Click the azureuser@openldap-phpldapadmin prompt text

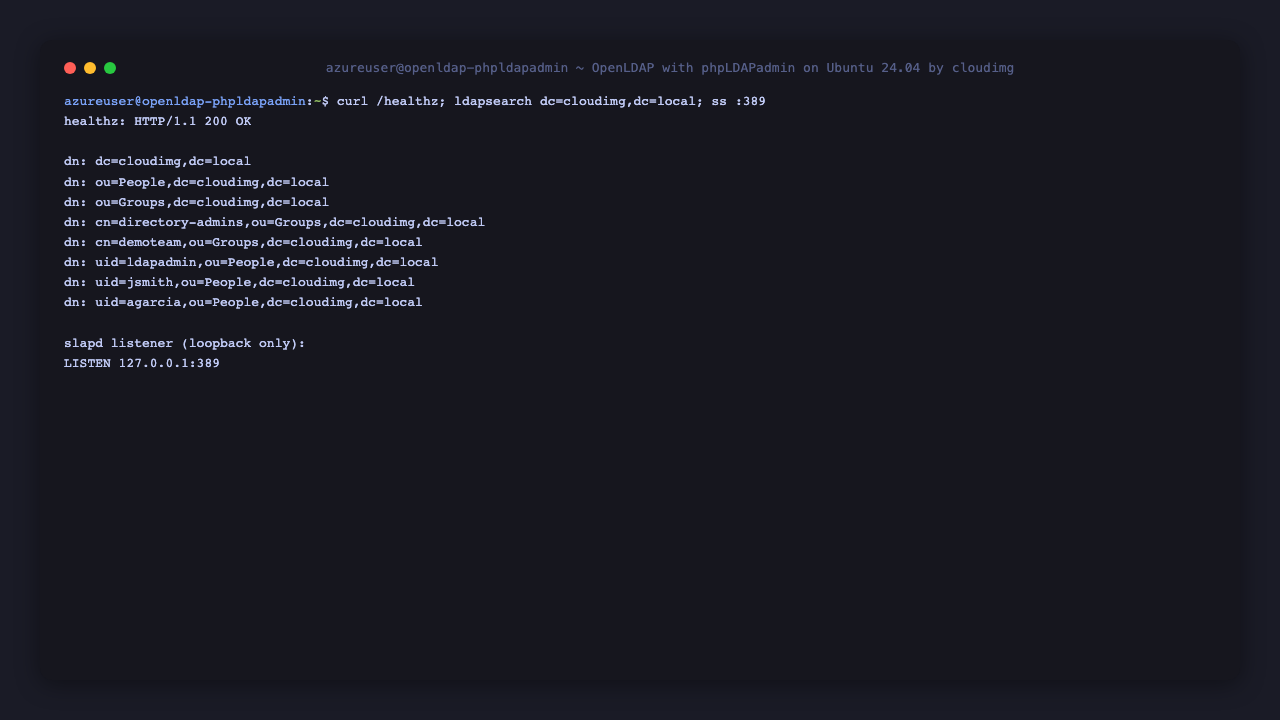click(x=185, y=102)
